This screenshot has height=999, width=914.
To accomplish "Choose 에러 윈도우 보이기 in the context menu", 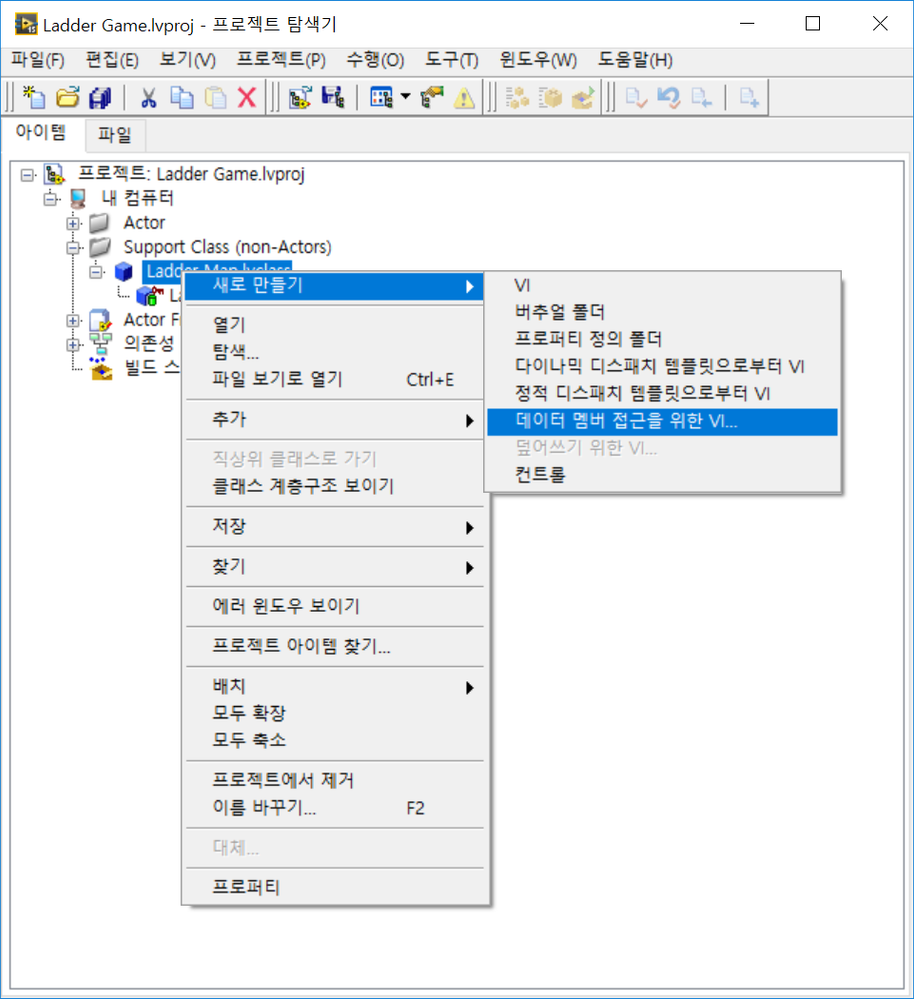I will (x=335, y=606).
